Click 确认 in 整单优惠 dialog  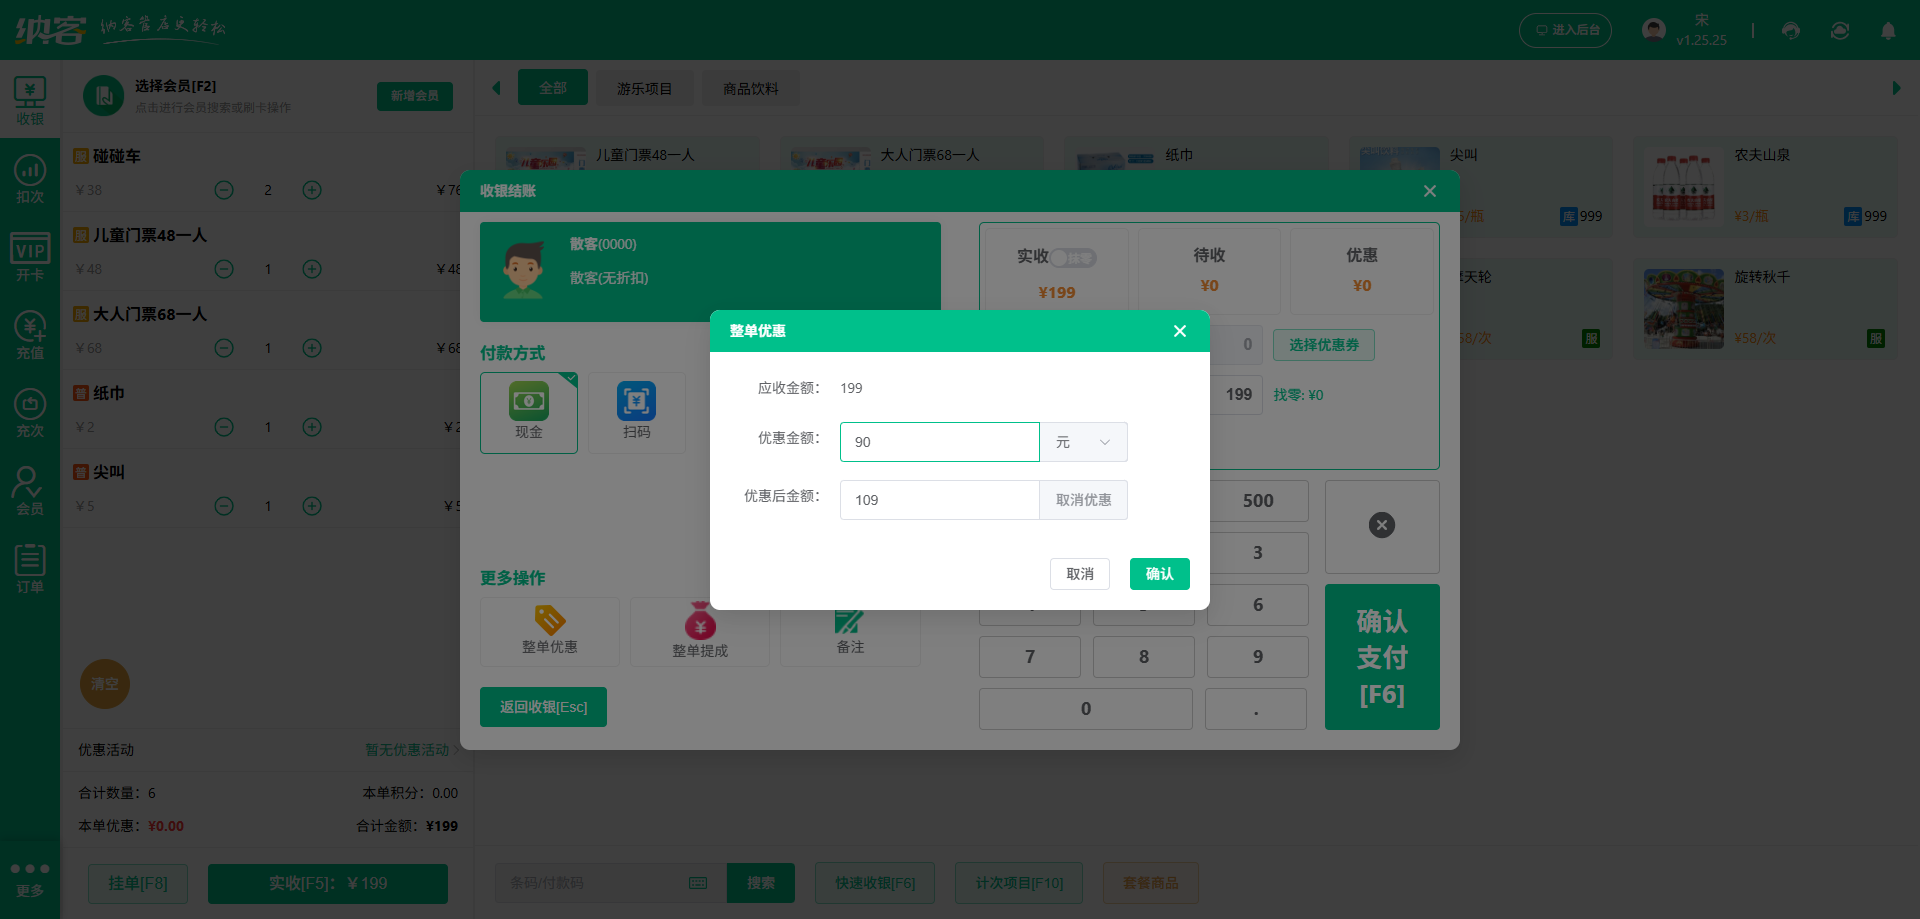[x=1160, y=574]
